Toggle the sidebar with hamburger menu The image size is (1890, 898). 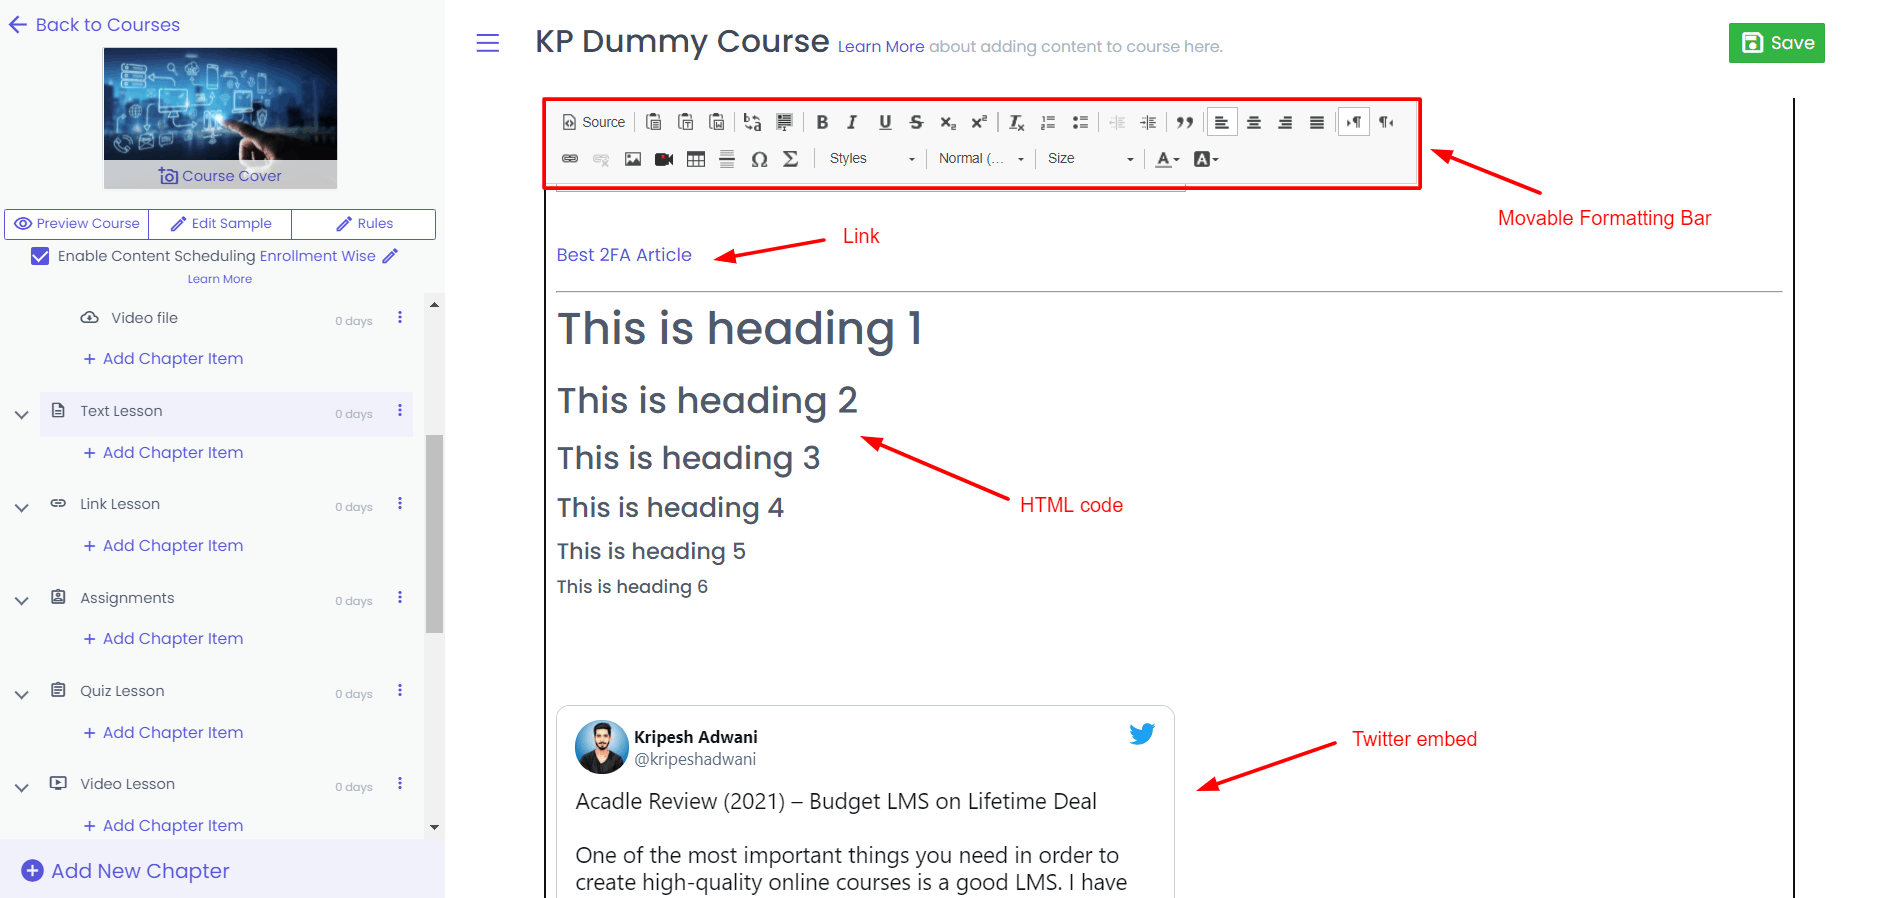[488, 43]
